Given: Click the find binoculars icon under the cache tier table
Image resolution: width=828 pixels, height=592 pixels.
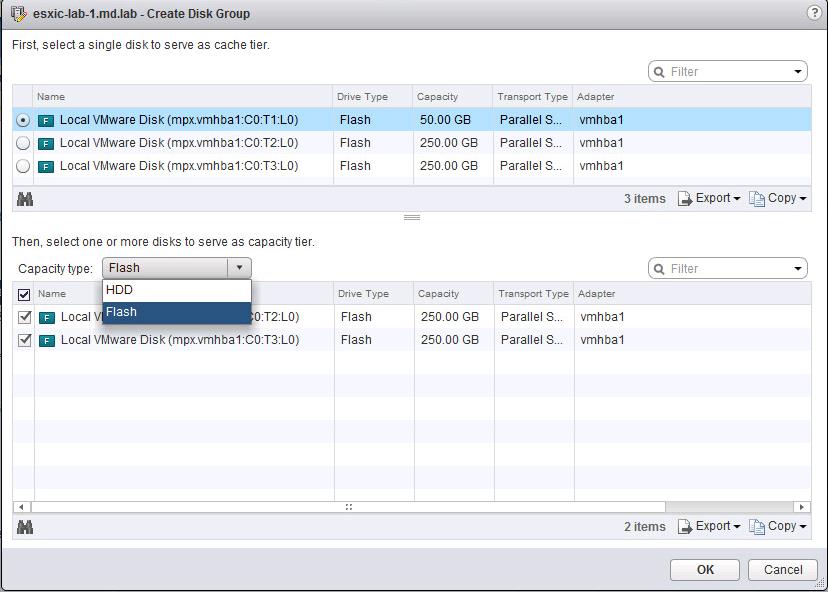Looking at the screenshot, I should (x=25, y=199).
